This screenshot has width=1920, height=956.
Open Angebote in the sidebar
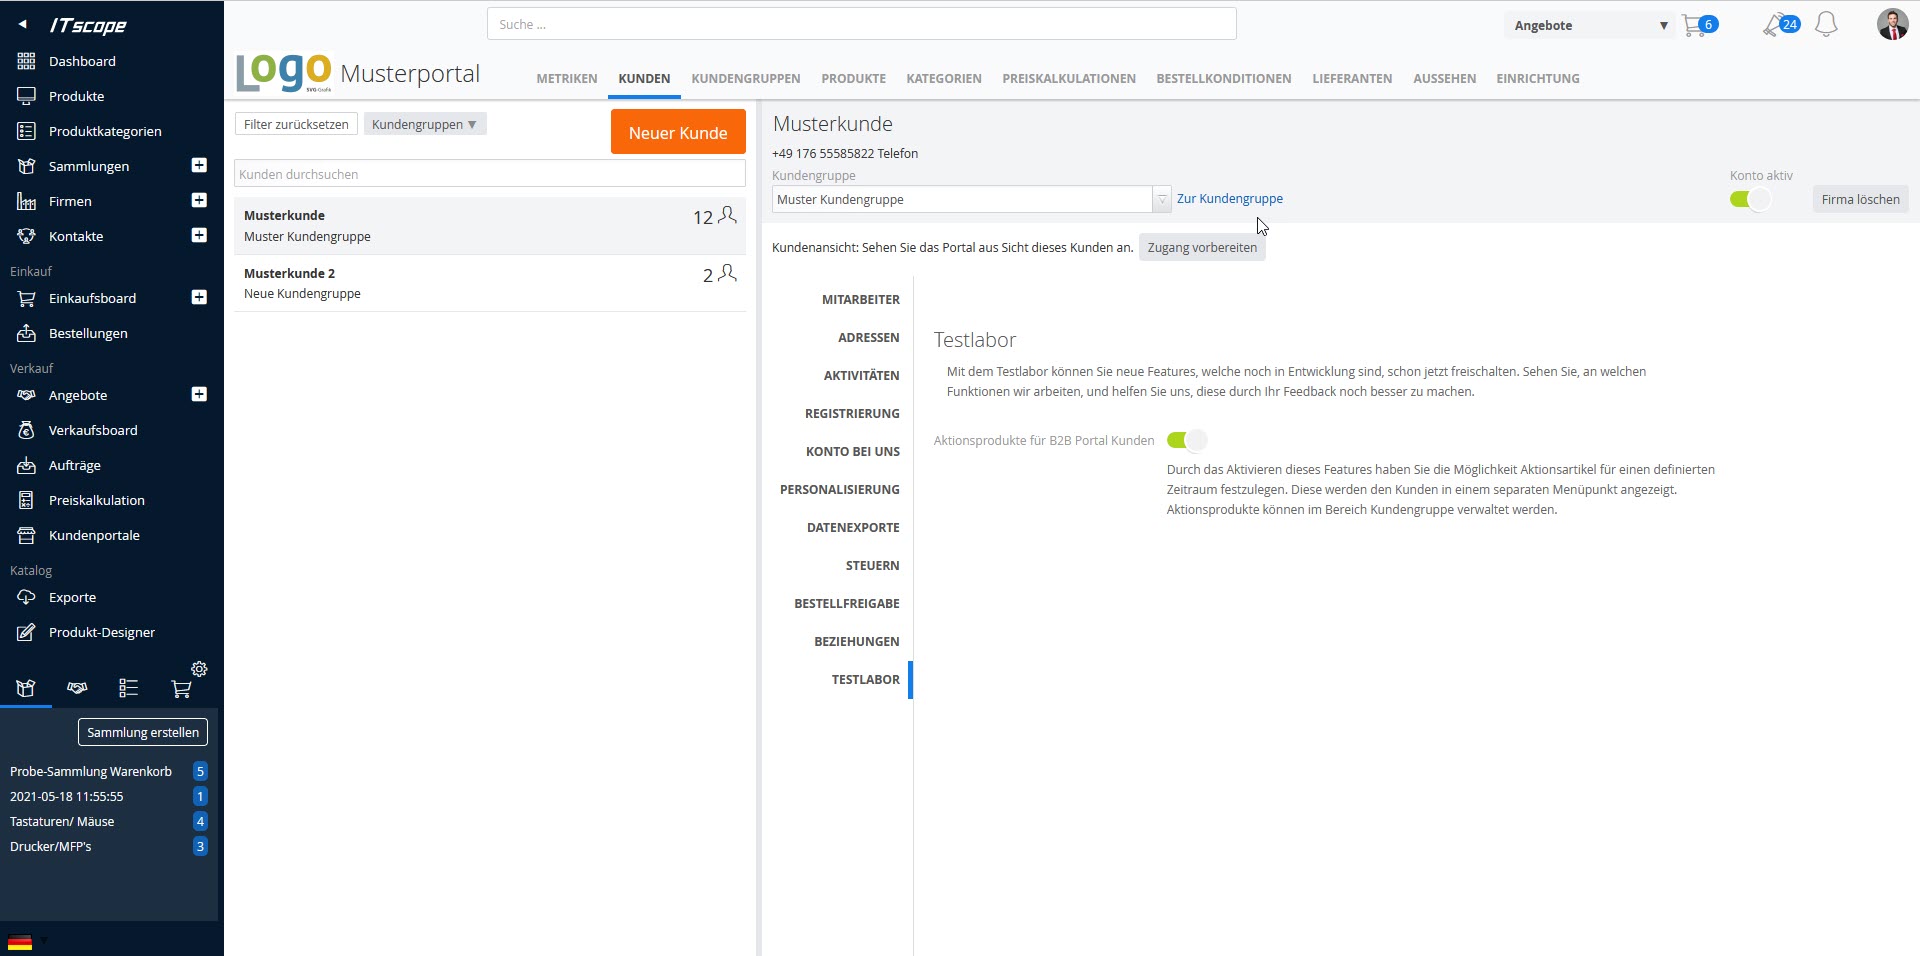[x=78, y=395]
